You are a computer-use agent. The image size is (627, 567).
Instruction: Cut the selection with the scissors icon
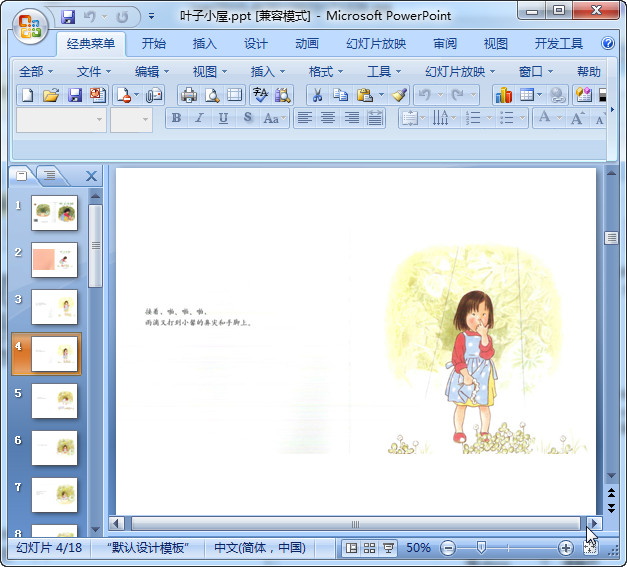coord(317,95)
